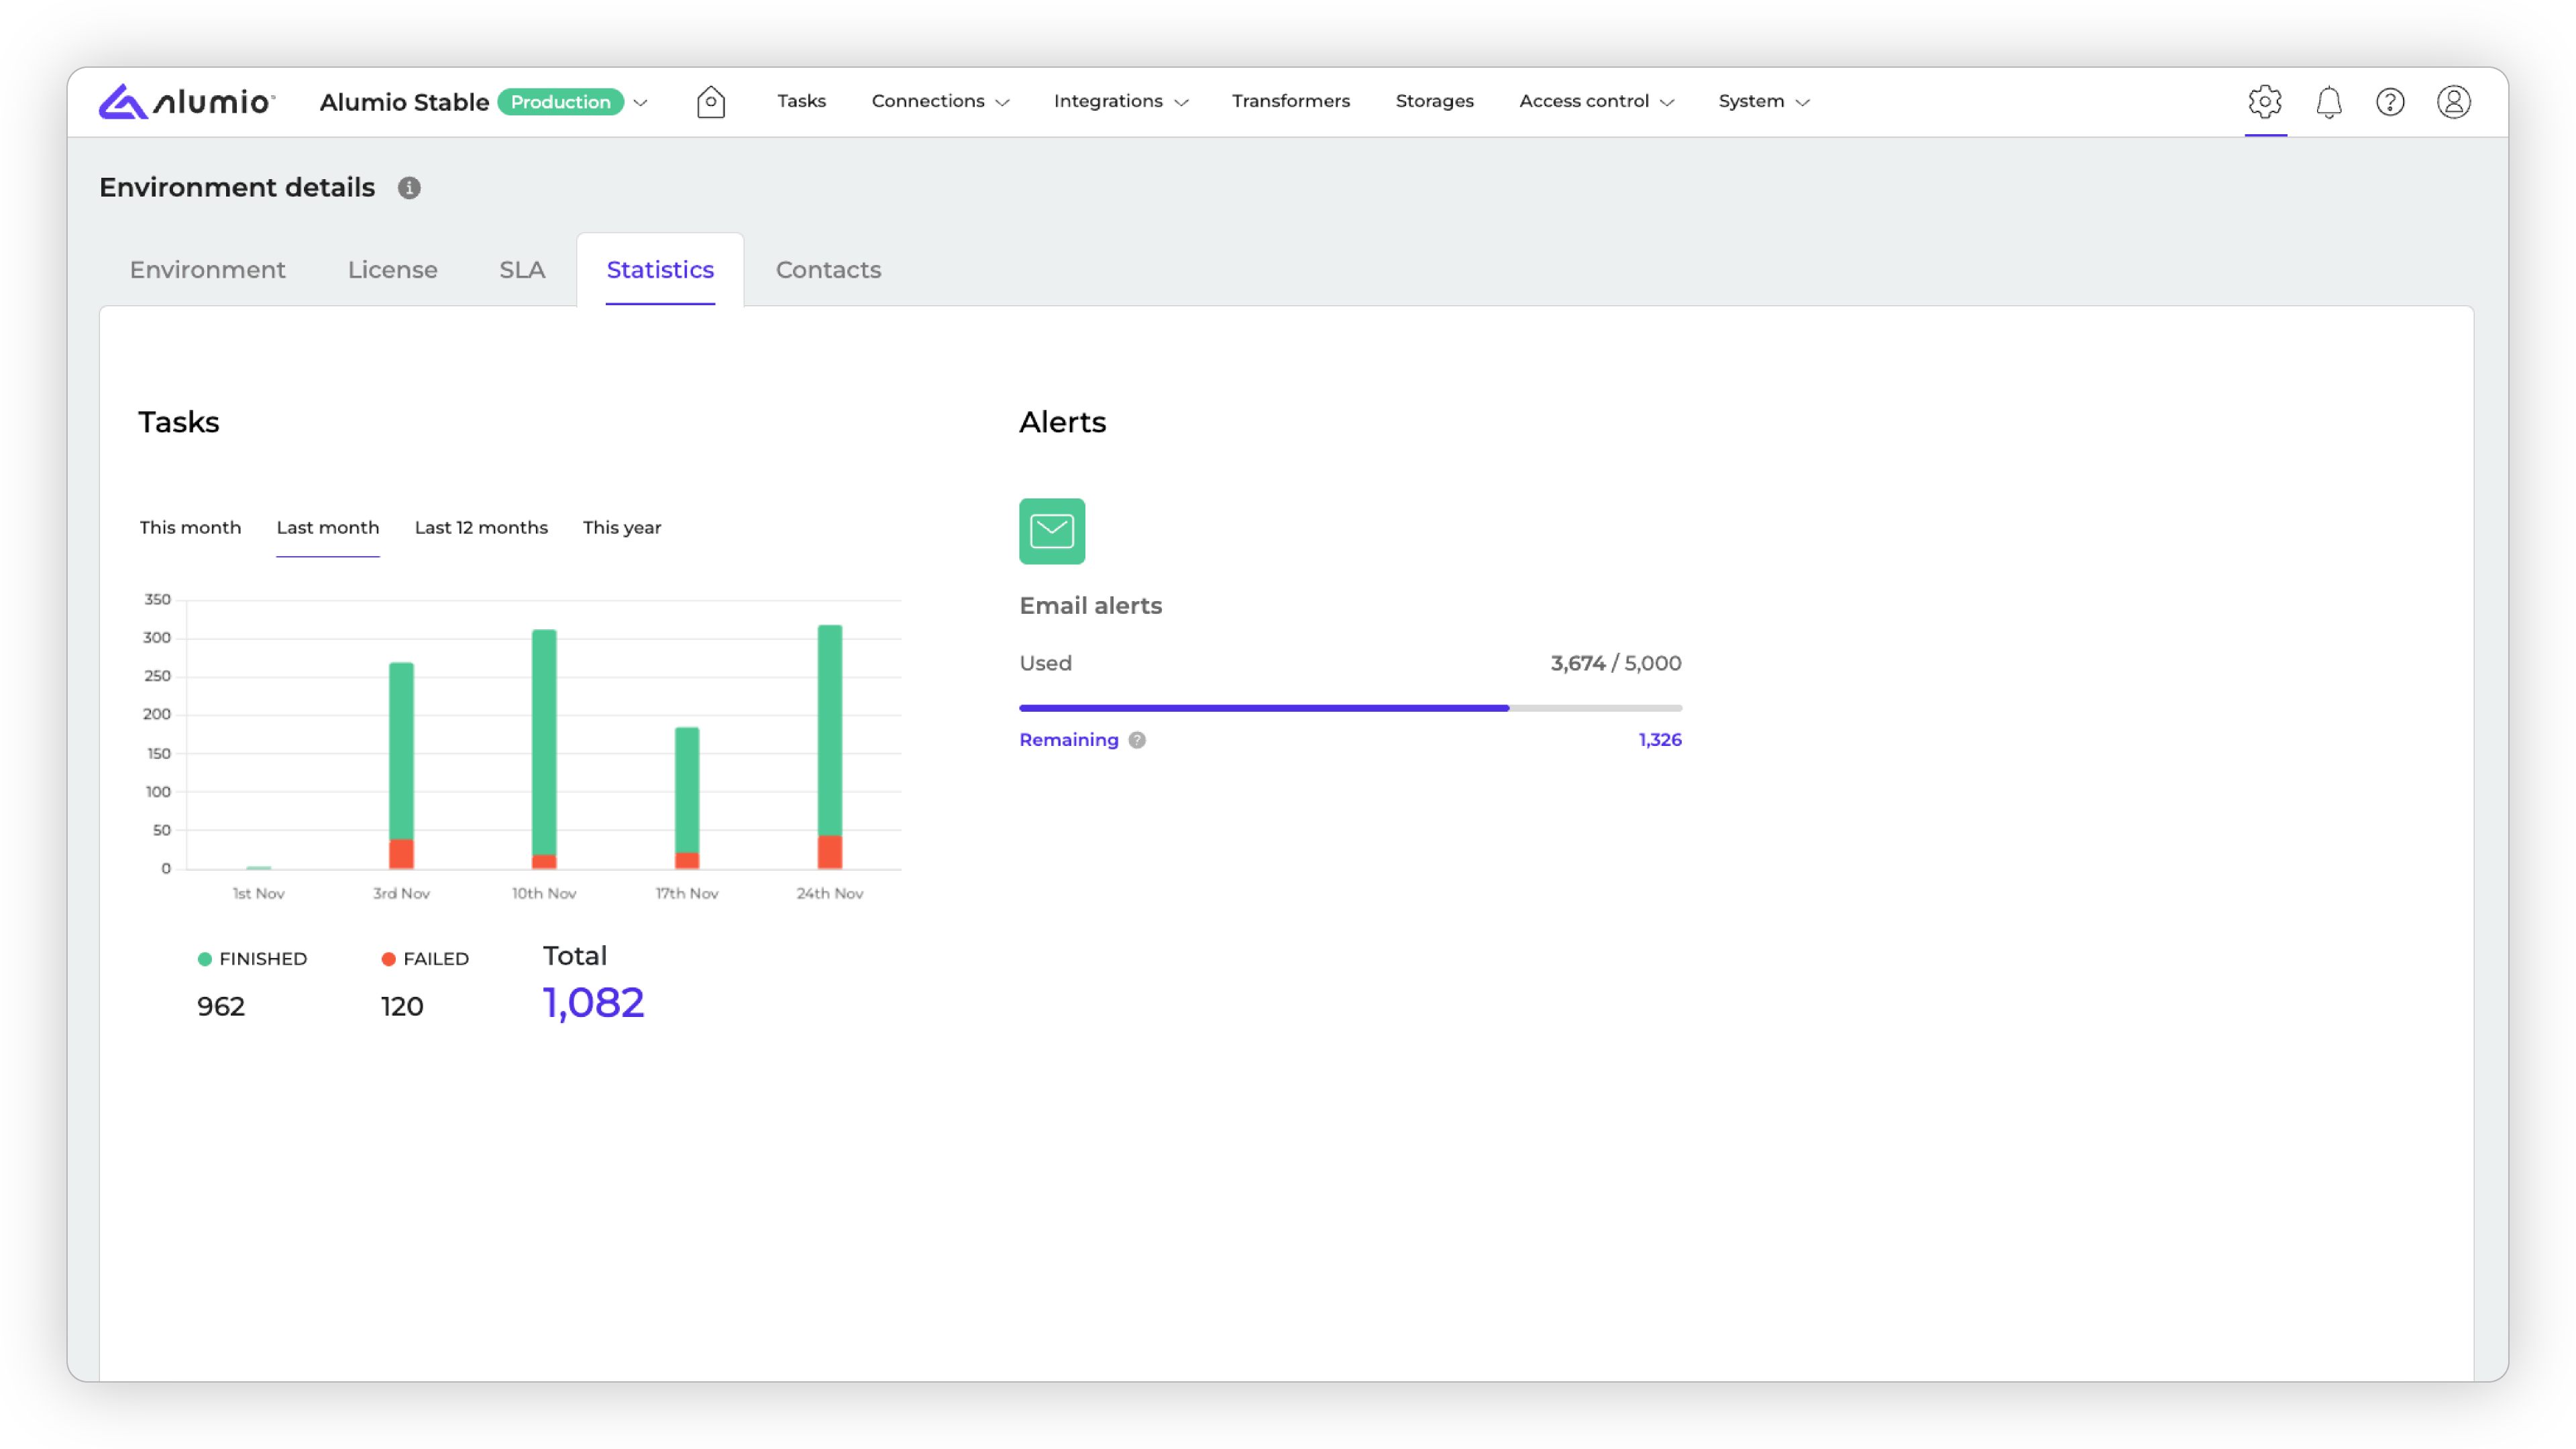
Task: Open the home dashboard icon
Action: 710,102
